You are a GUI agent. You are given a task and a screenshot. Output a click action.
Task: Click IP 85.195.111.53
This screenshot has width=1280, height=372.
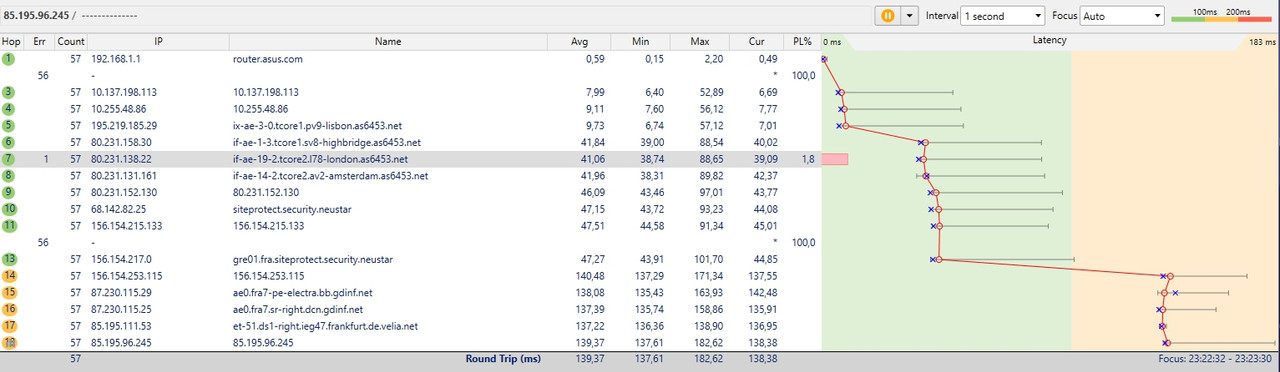pos(121,326)
